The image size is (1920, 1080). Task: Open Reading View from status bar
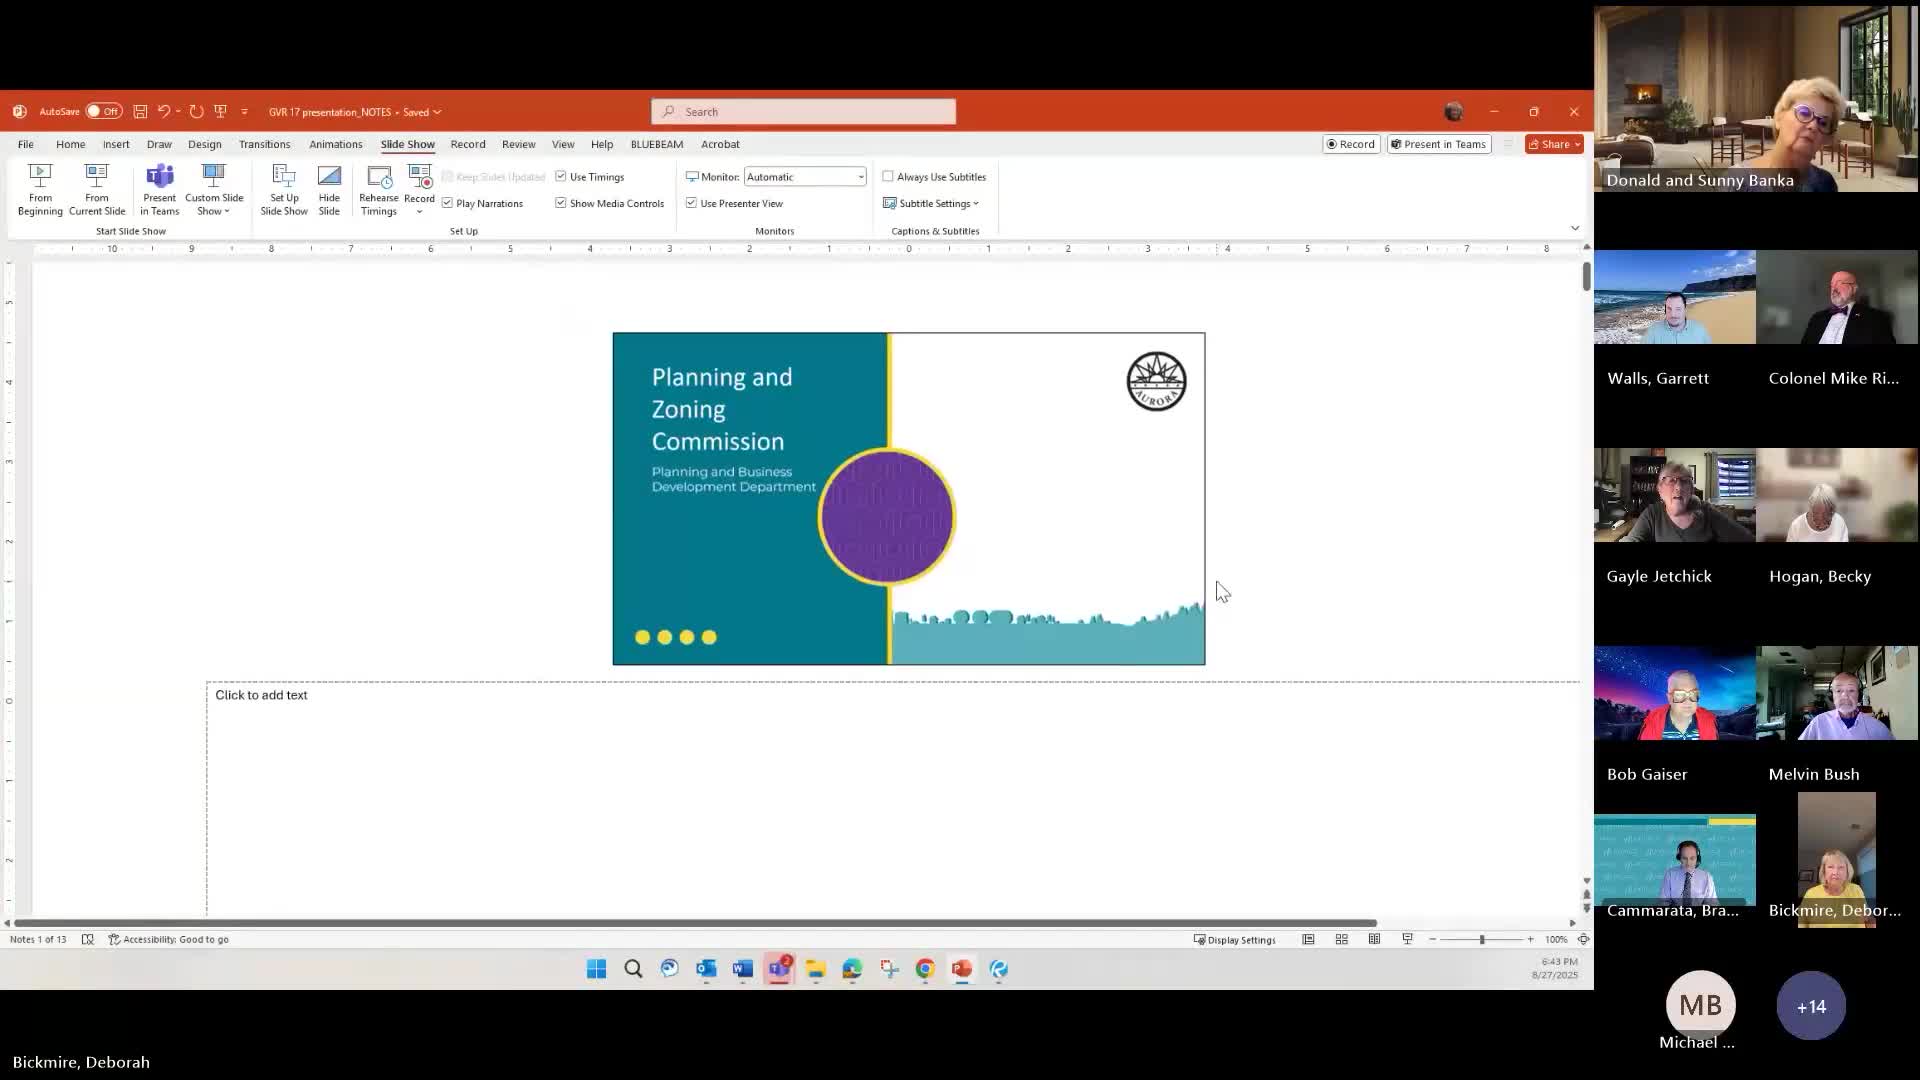click(1375, 939)
